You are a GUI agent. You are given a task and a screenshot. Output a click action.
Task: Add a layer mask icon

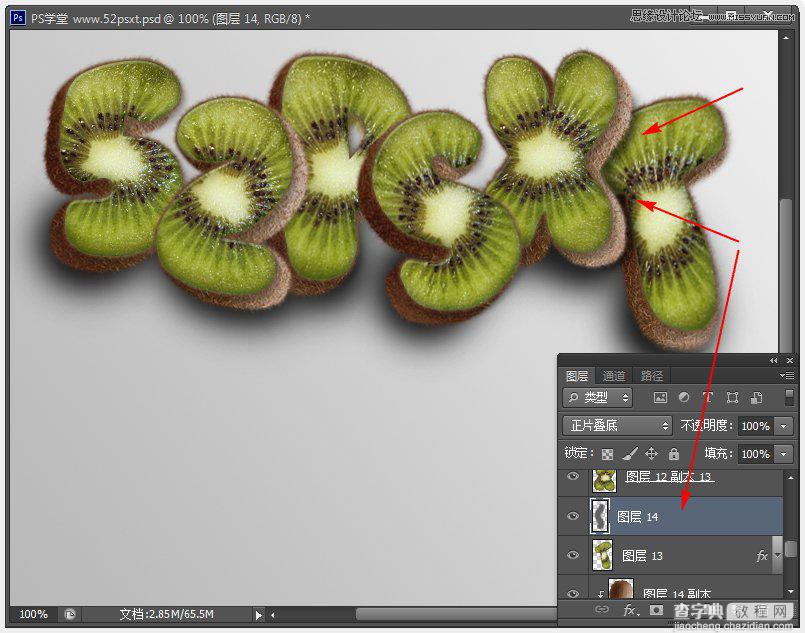[656, 609]
